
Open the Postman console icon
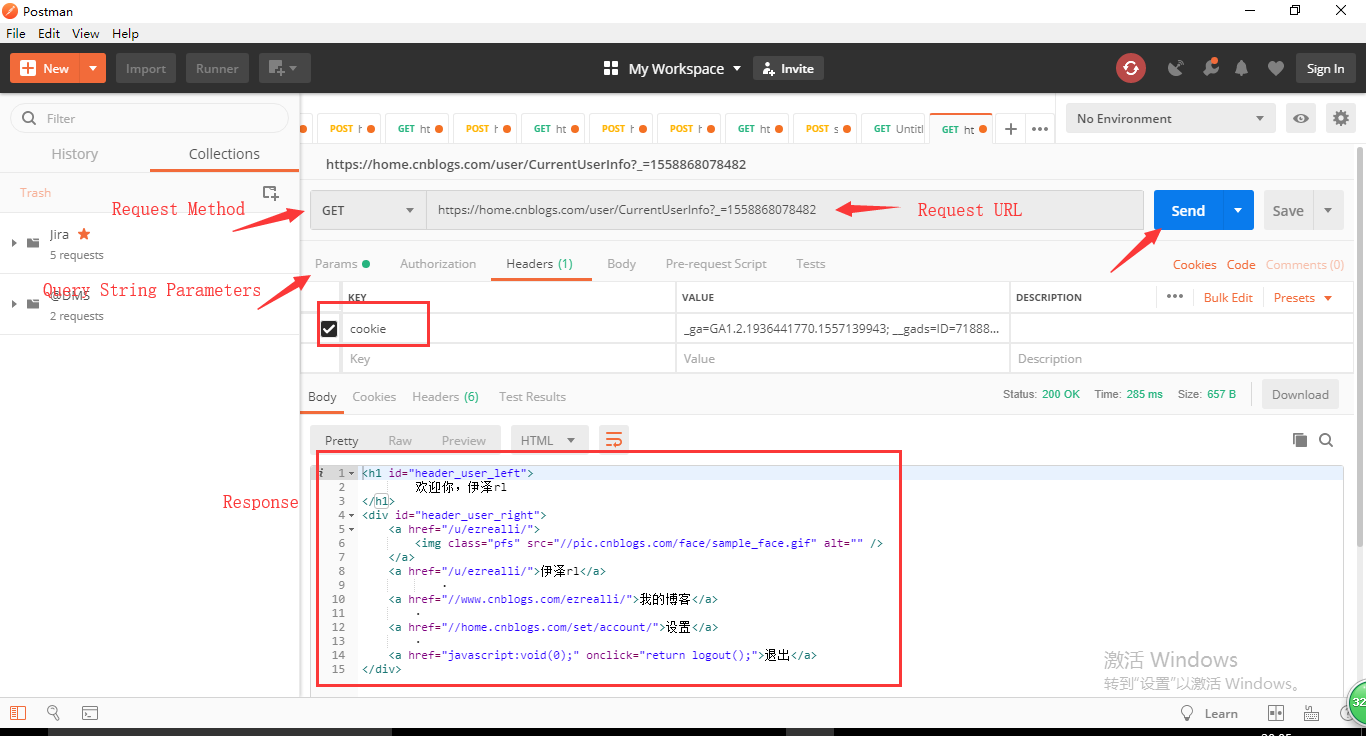90,713
